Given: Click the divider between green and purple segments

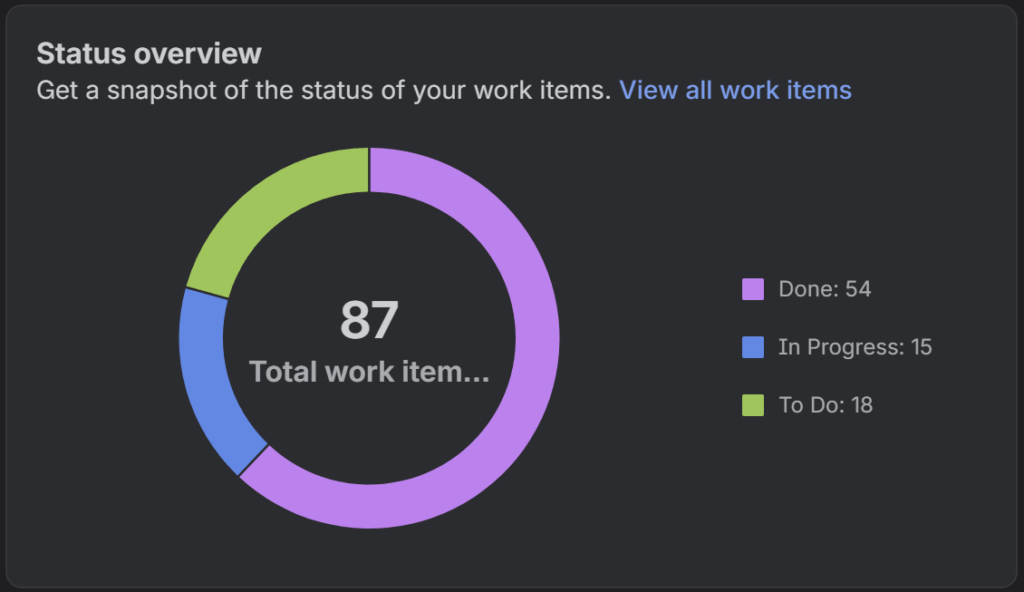Looking at the screenshot, I should (x=370, y=170).
